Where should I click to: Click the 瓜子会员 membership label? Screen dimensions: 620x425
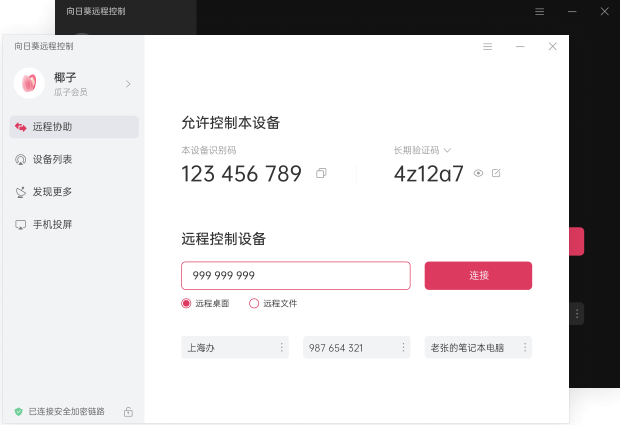pyautogui.click(x=70, y=92)
